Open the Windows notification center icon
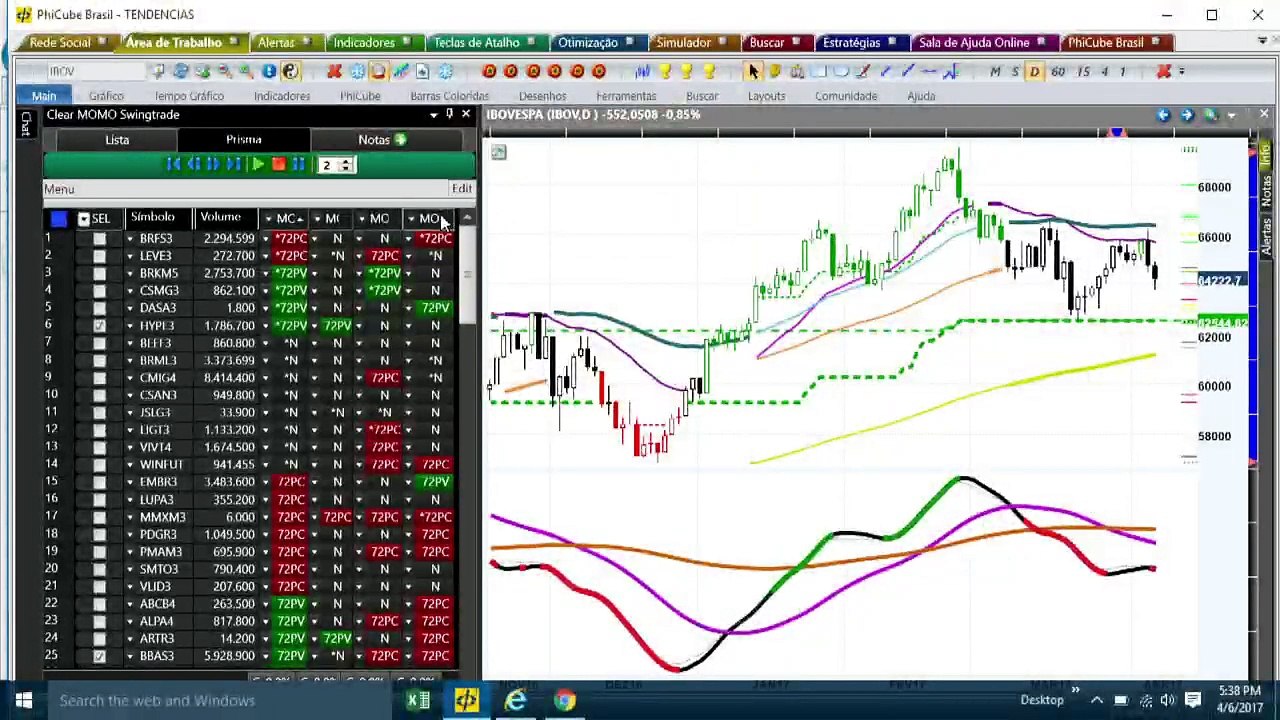Image resolution: width=1280 pixels, height=720 pixels. click(1193, 700)
